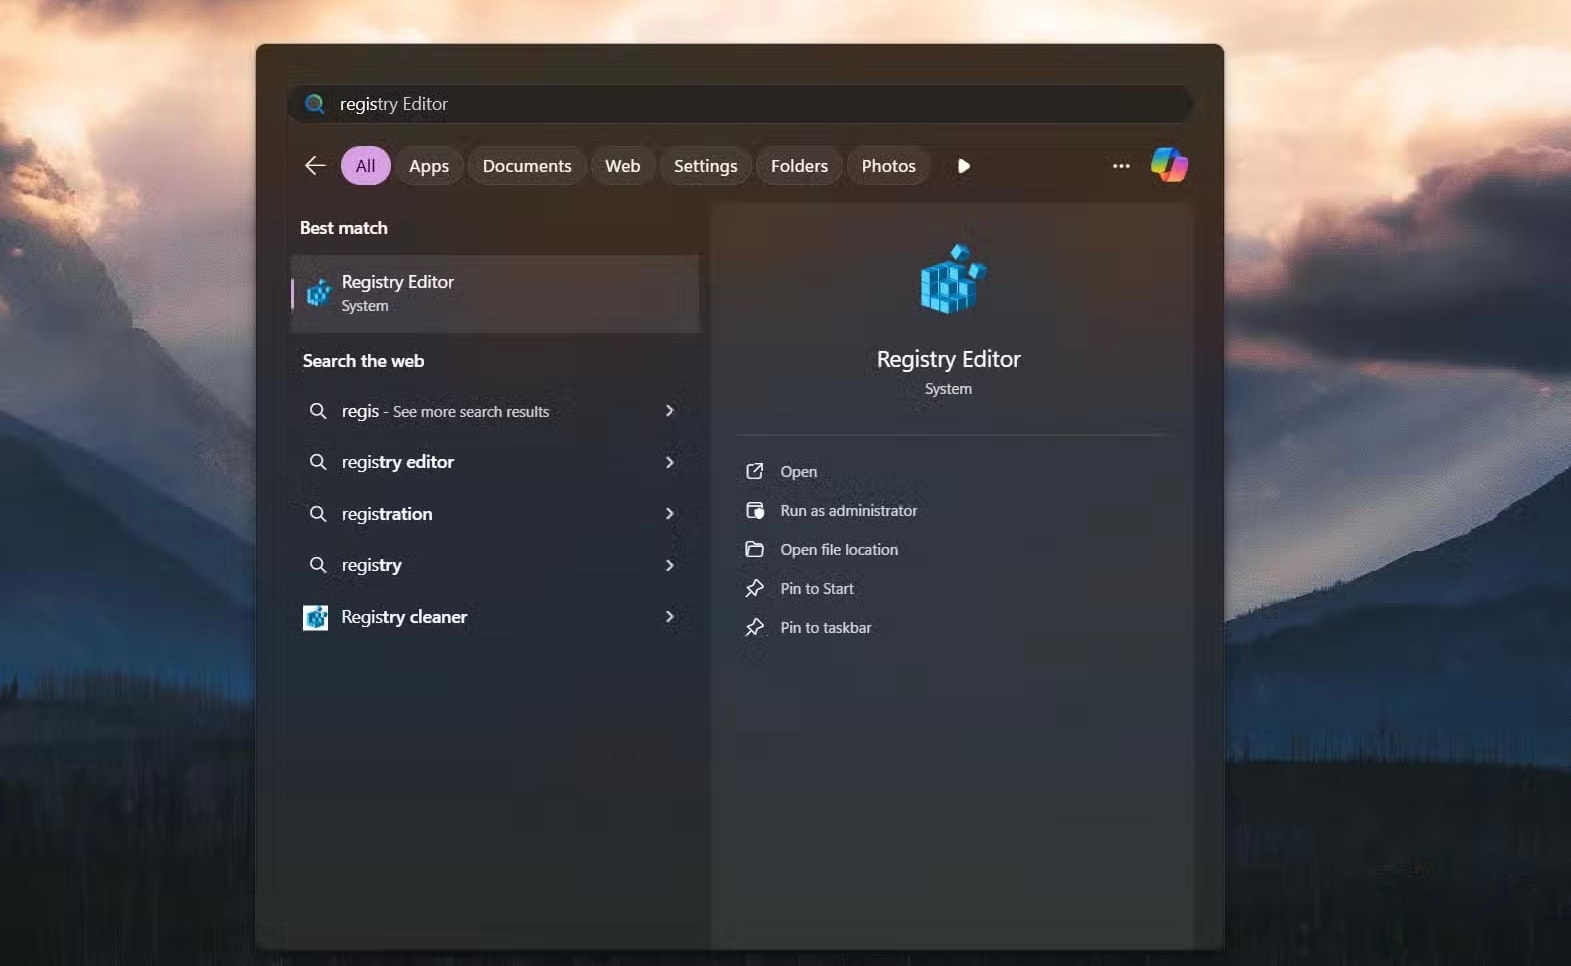This screenshot has height=966, width=1571.
Task: Click the Open file location folder icon
Action: [755, 550]
